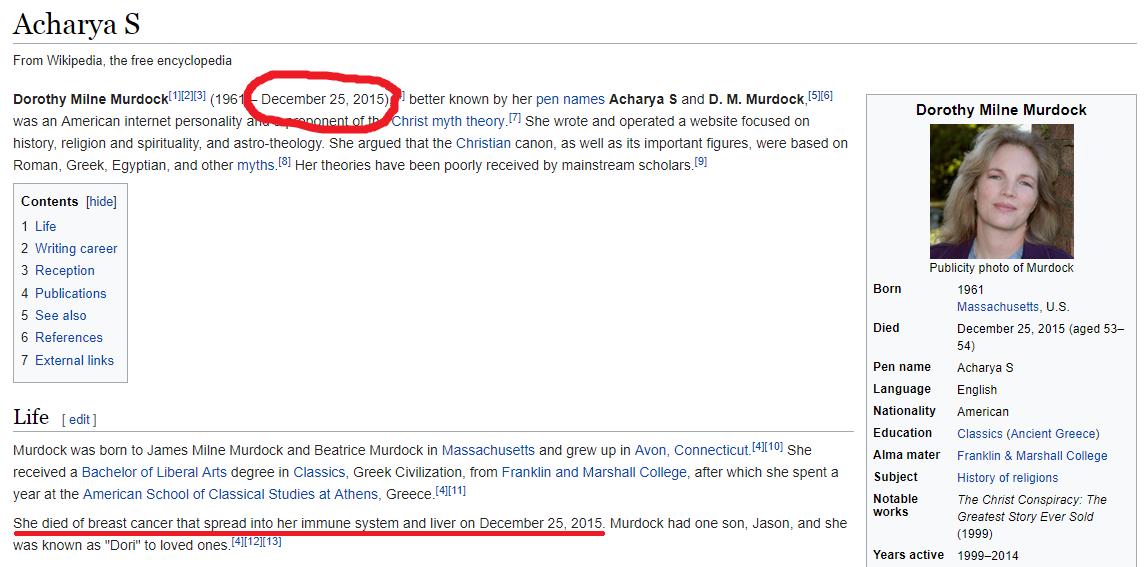The width and height of the screenshot is (1147, 567).
Task: Open Massachusetts link in infobox
Action: [998, 307]
